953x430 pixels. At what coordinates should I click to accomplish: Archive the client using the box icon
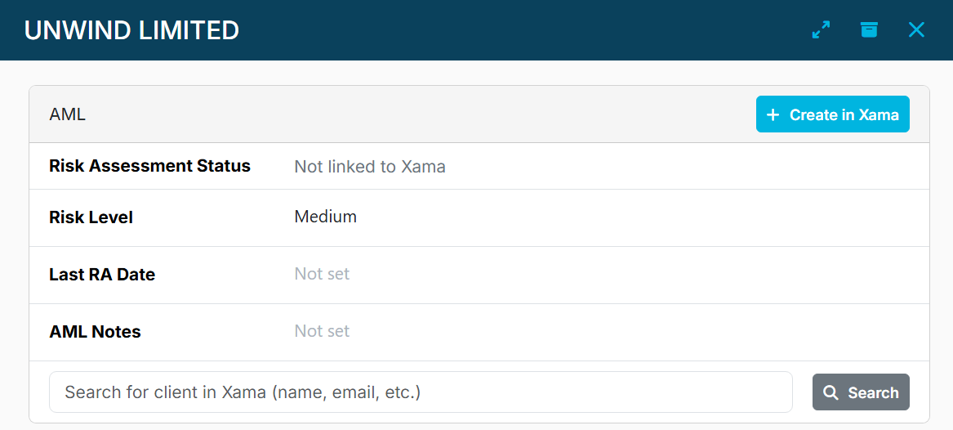tap(869, 30)
